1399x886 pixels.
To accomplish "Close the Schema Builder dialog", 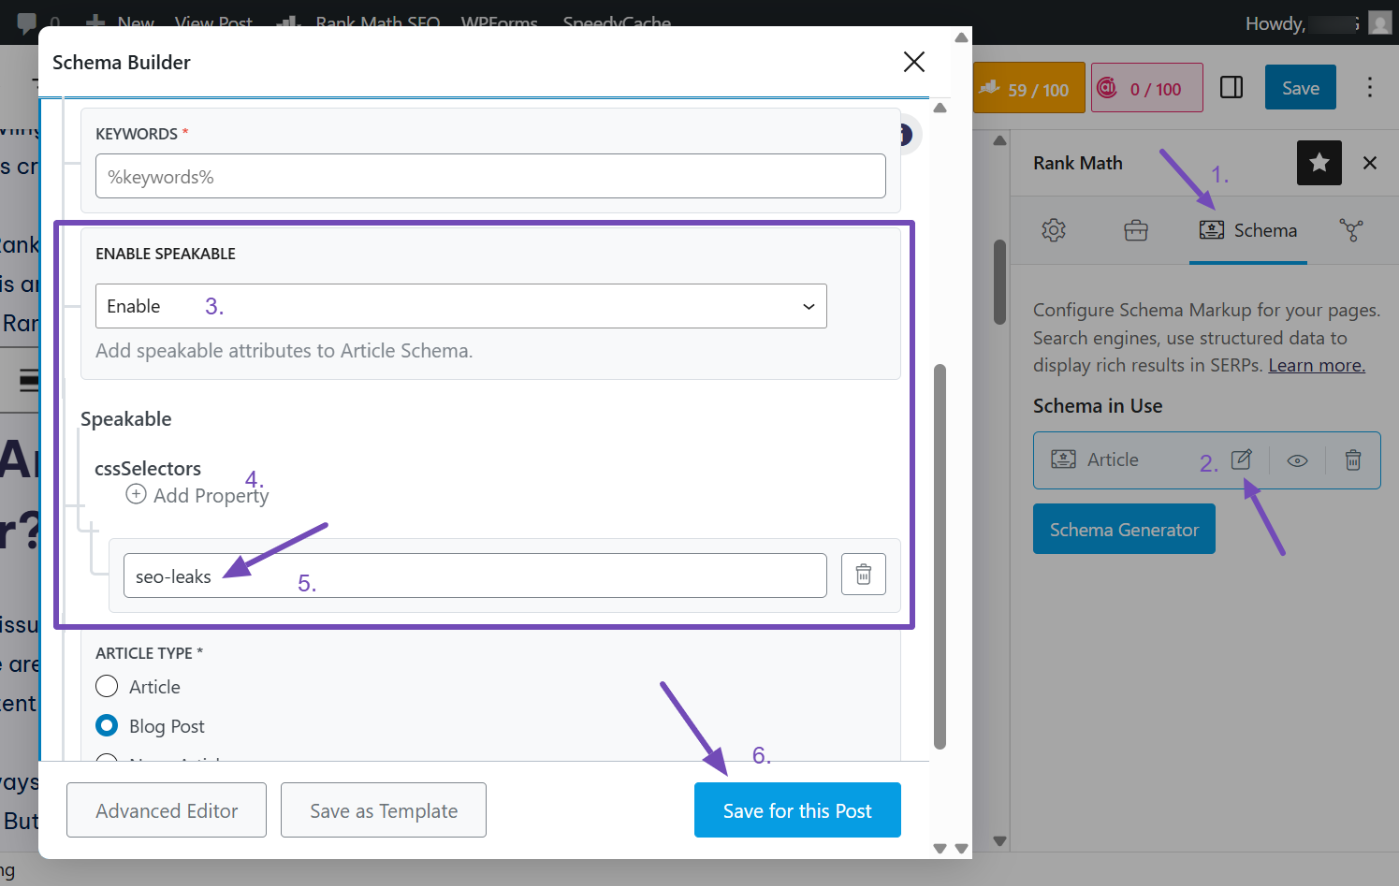I will coord(914,62).
